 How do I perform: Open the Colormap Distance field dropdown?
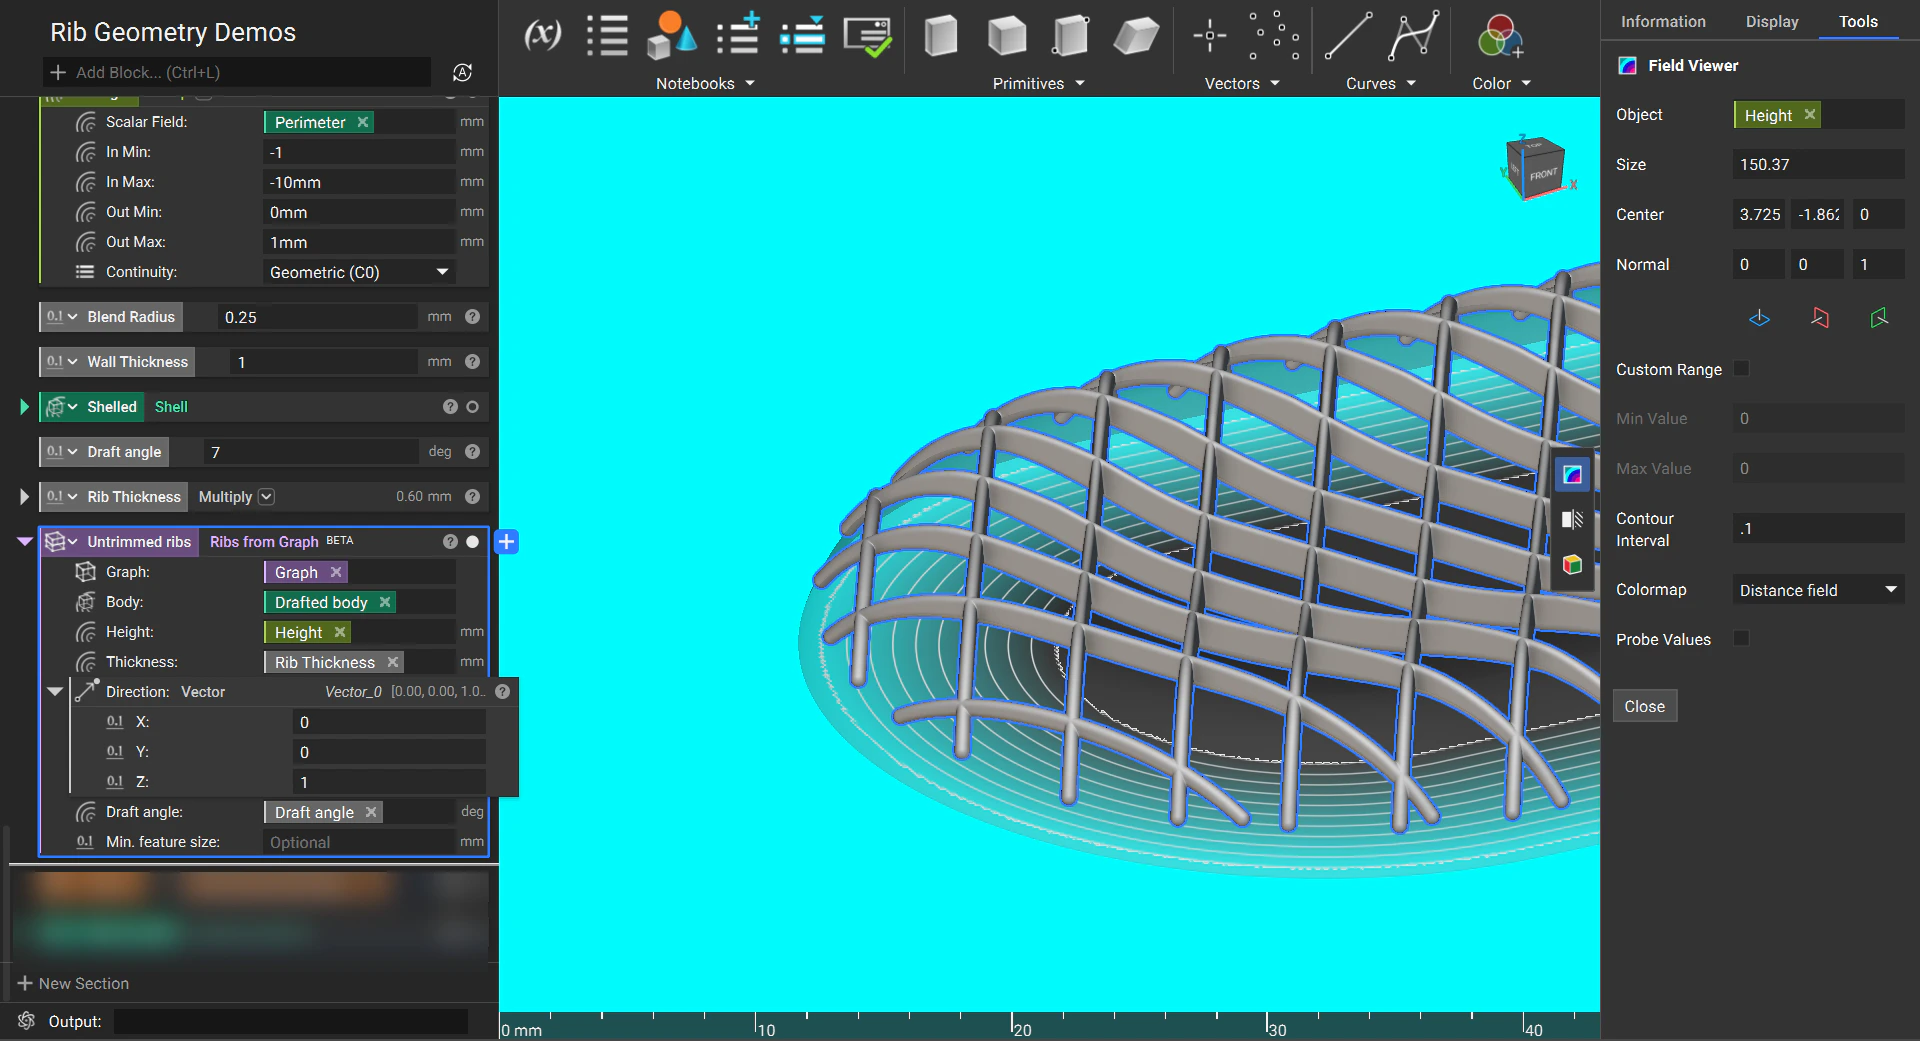pyautogui.click(x=1817, y=590)
